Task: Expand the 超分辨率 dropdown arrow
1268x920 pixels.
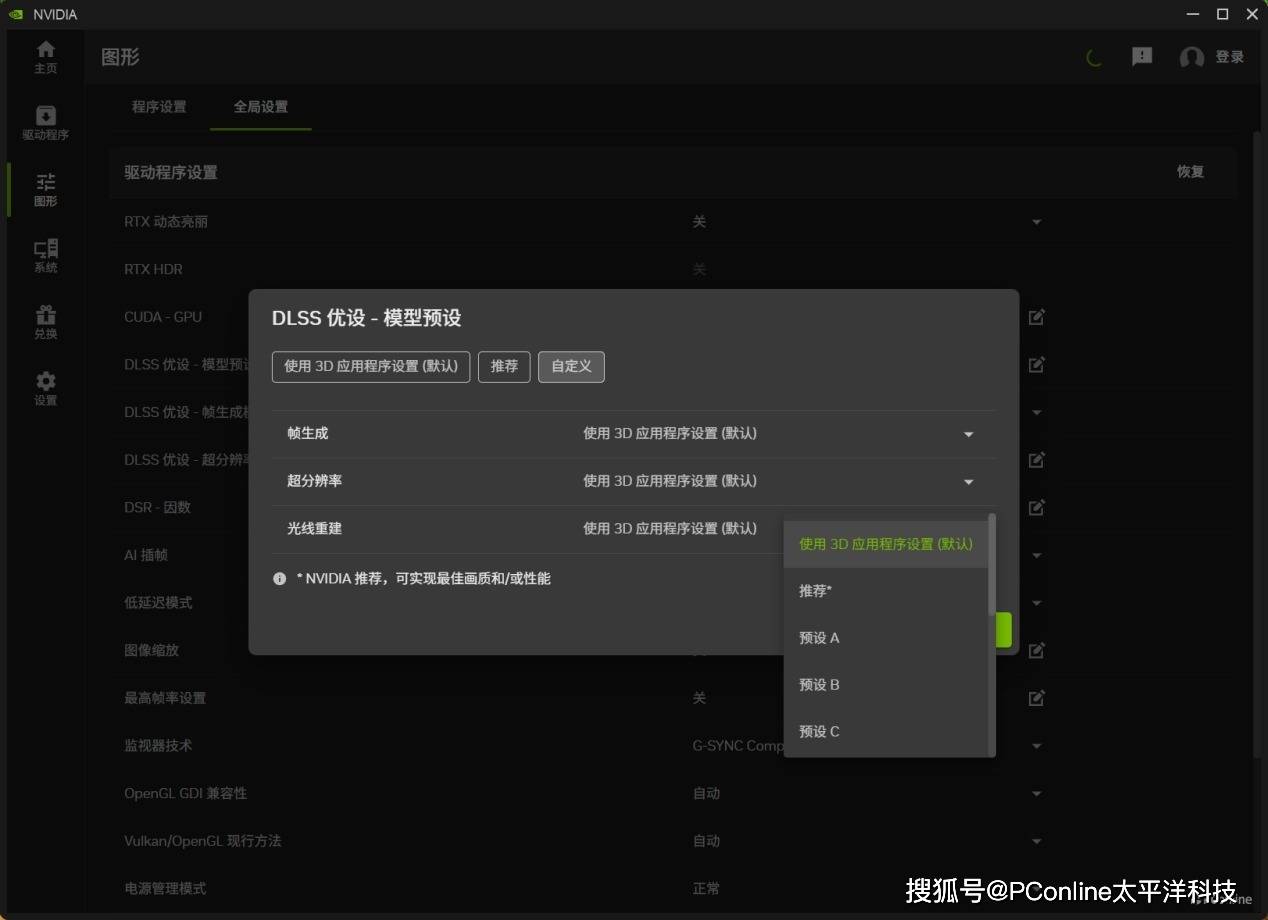Action: click(968, 482)
